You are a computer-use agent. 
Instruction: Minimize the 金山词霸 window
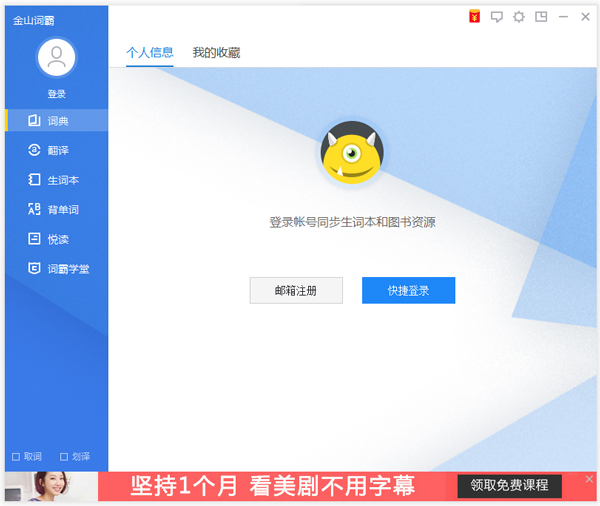[563, 17]
